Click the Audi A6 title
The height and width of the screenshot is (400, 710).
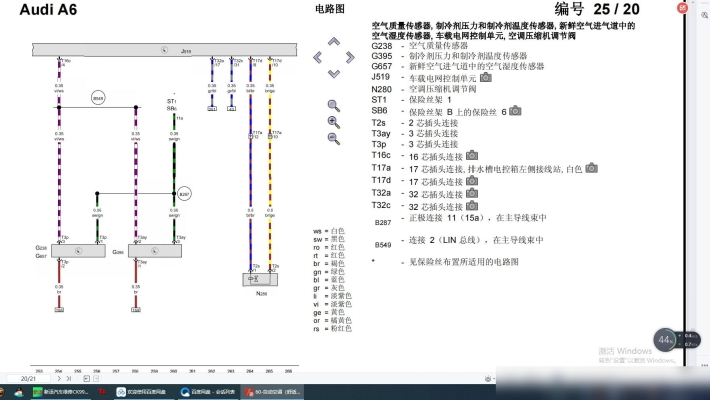(48, 10)
